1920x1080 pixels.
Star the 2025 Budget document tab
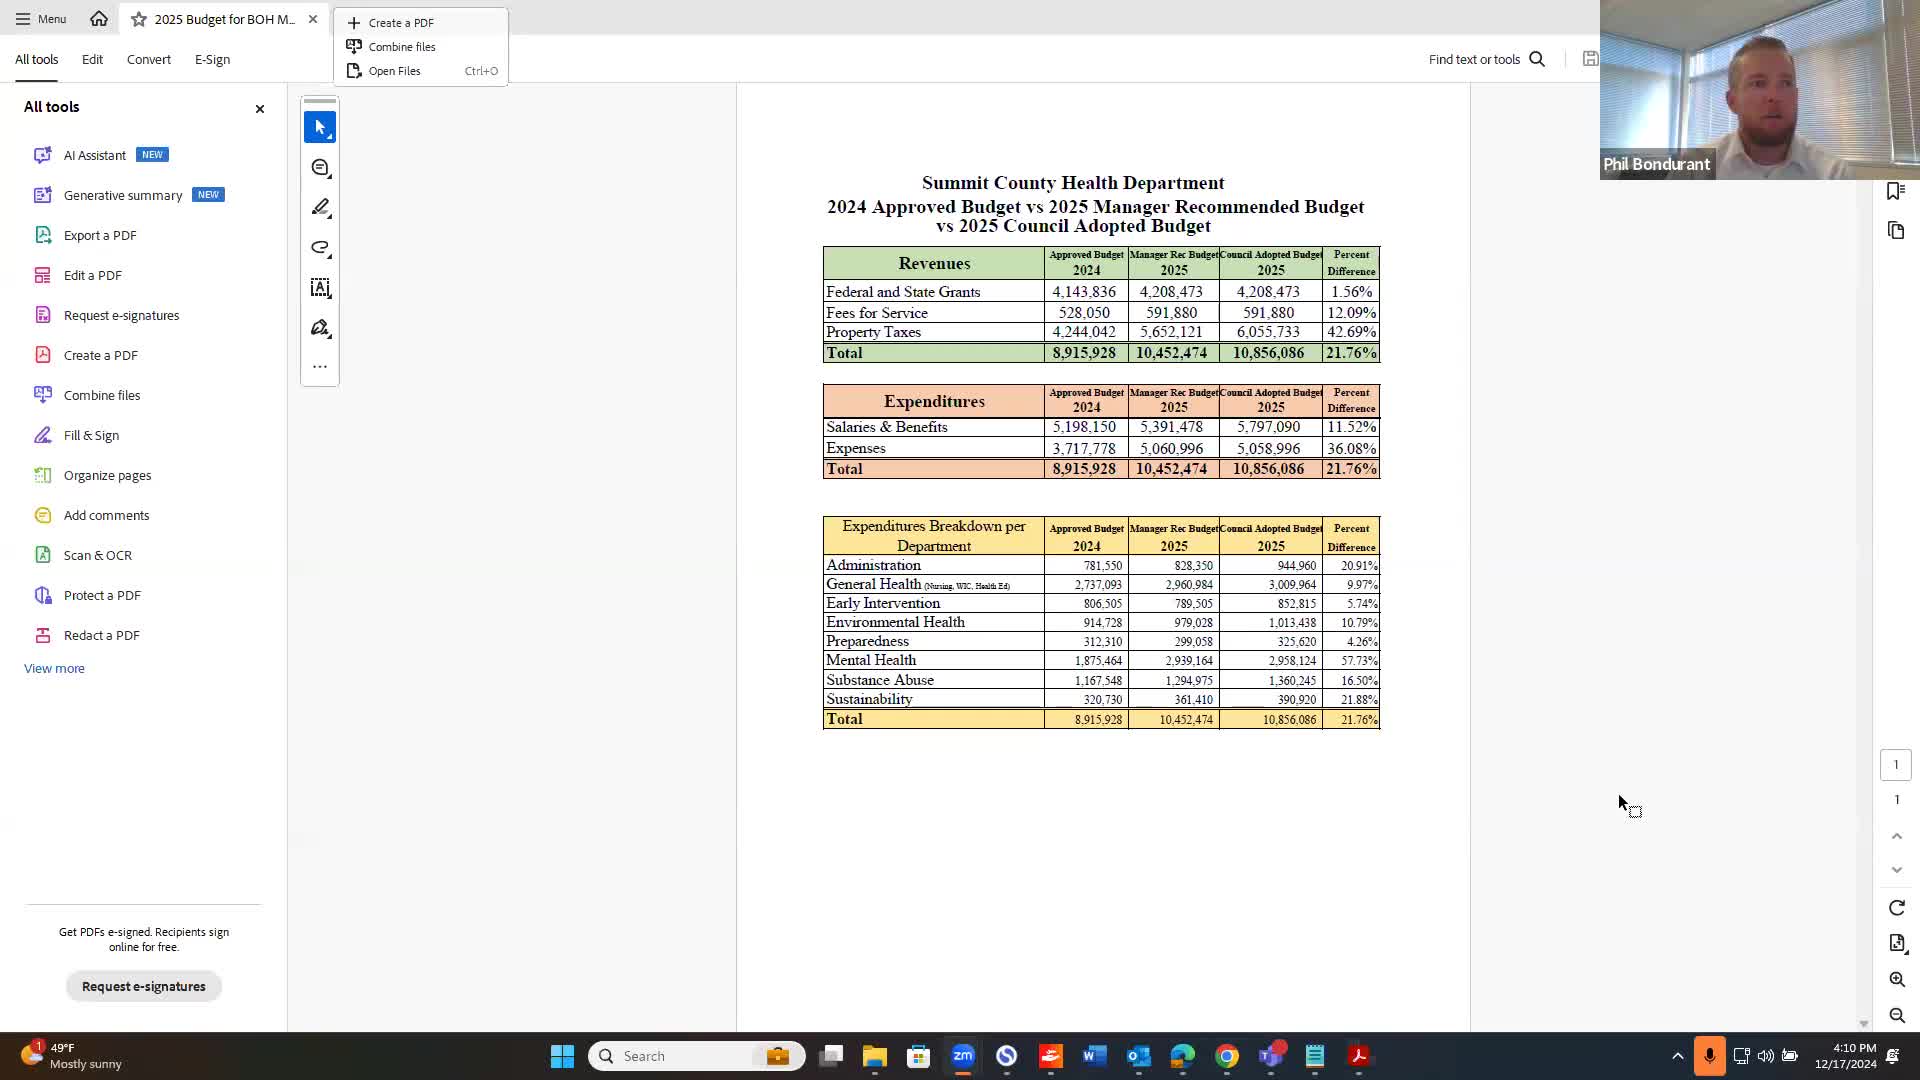point(138,19)
